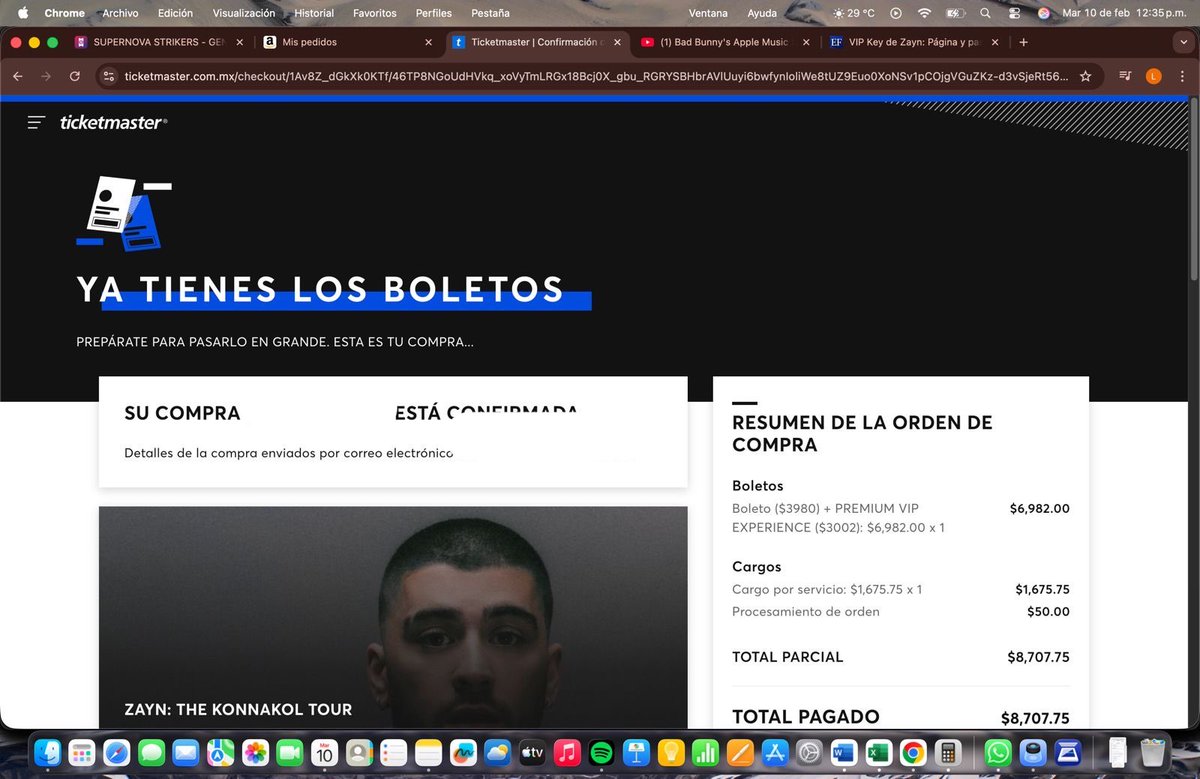Open Safari from the dock
The height and width of the screenshot is (779, 1200).
click(x=118, y=752)
